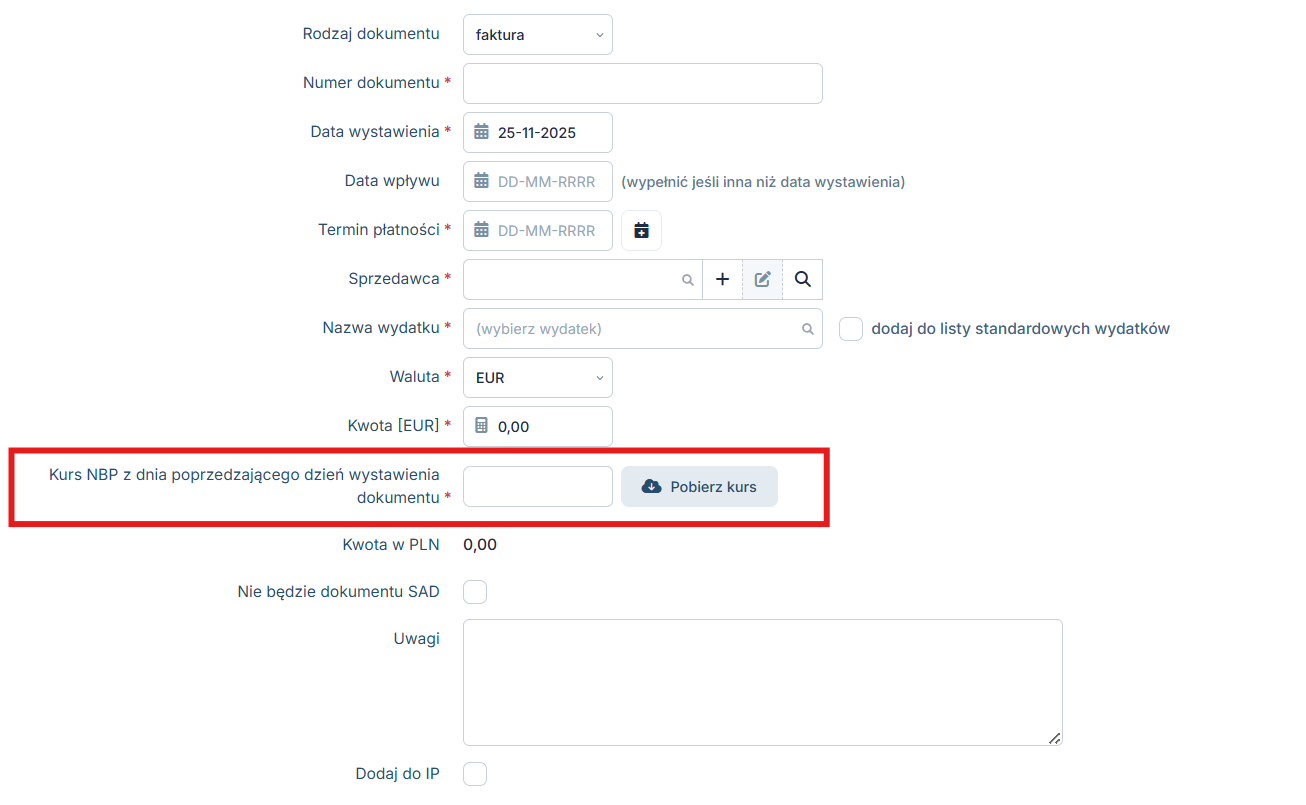Click calendar icon in Data wystawienia field
Screen dimensions: 1306x805
pos(481,133)
